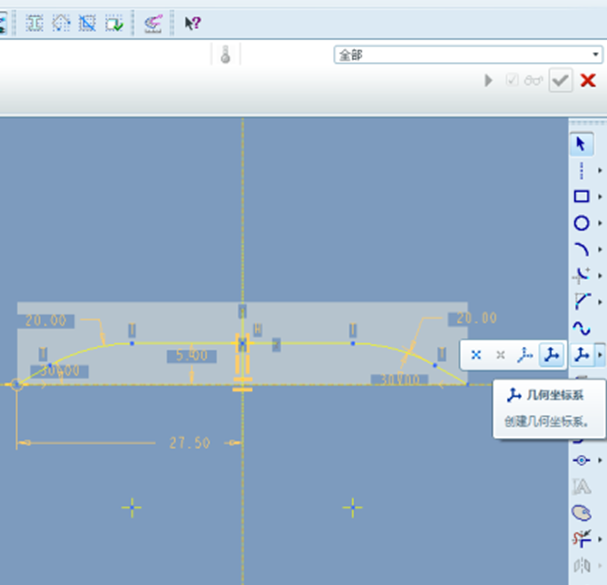Select the arc sketch tool
This screenshot has height=585, width=607.
[x=581, y=249]
